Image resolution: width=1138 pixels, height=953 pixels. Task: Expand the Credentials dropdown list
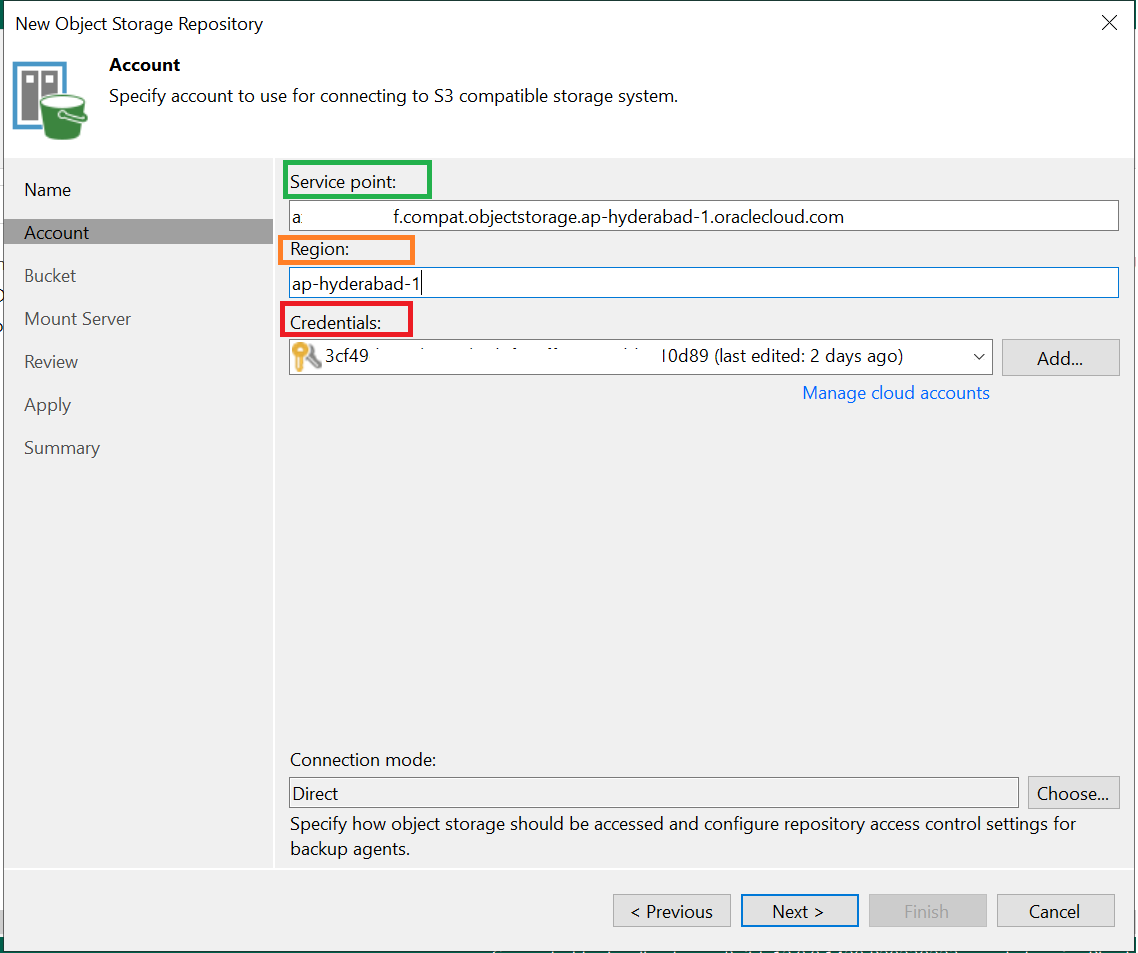coord(979,356)
